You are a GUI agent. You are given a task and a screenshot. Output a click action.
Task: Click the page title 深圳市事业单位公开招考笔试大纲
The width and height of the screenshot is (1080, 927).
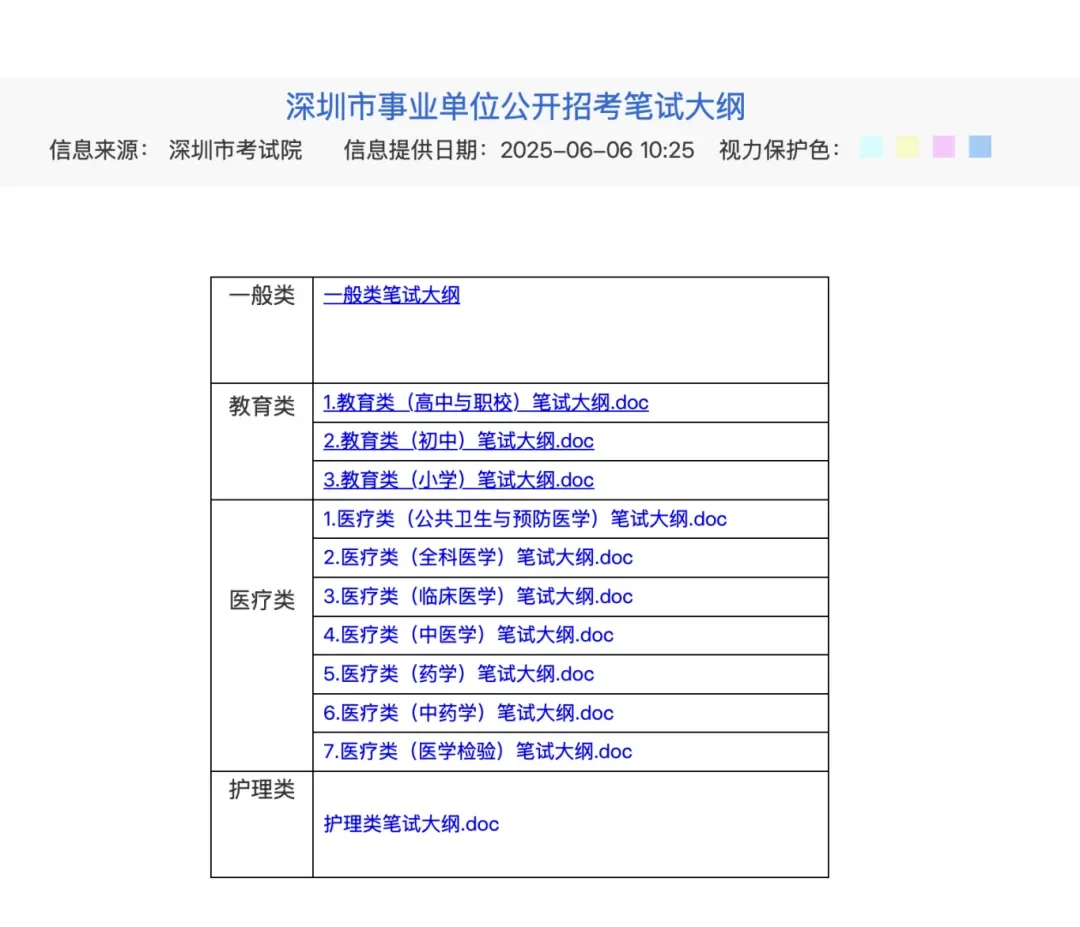click(516, 107)
